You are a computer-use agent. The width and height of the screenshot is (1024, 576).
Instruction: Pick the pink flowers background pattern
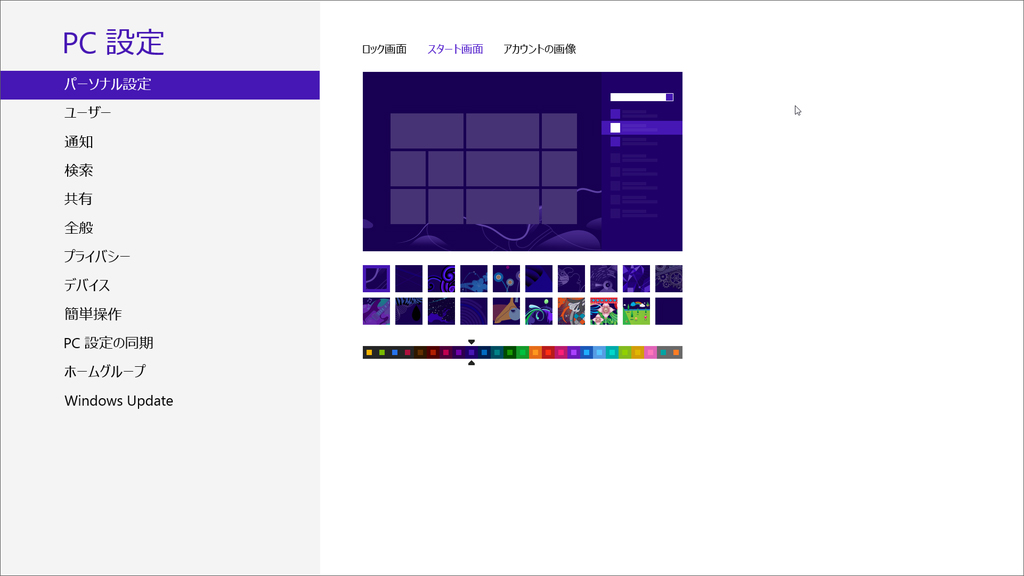603,311
